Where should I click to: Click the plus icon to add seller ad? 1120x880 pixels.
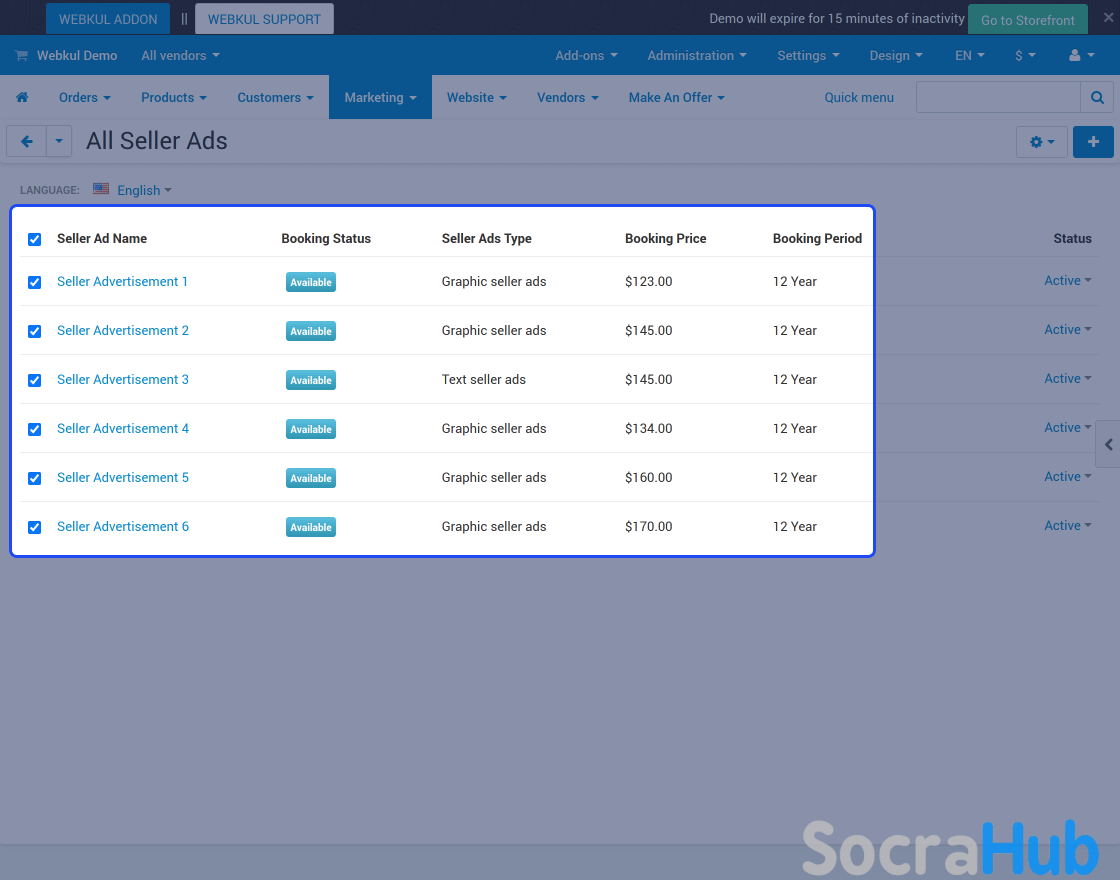tap(1093, 142)
